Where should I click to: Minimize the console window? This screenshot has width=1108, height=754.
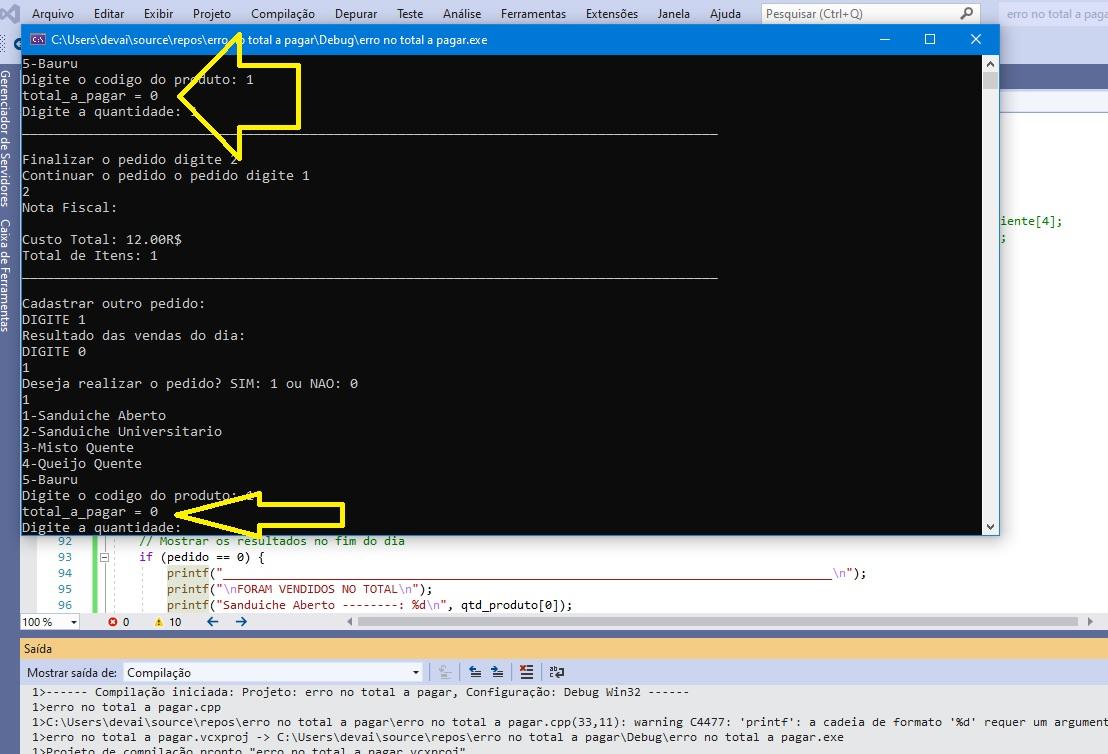tap(885, 40)
